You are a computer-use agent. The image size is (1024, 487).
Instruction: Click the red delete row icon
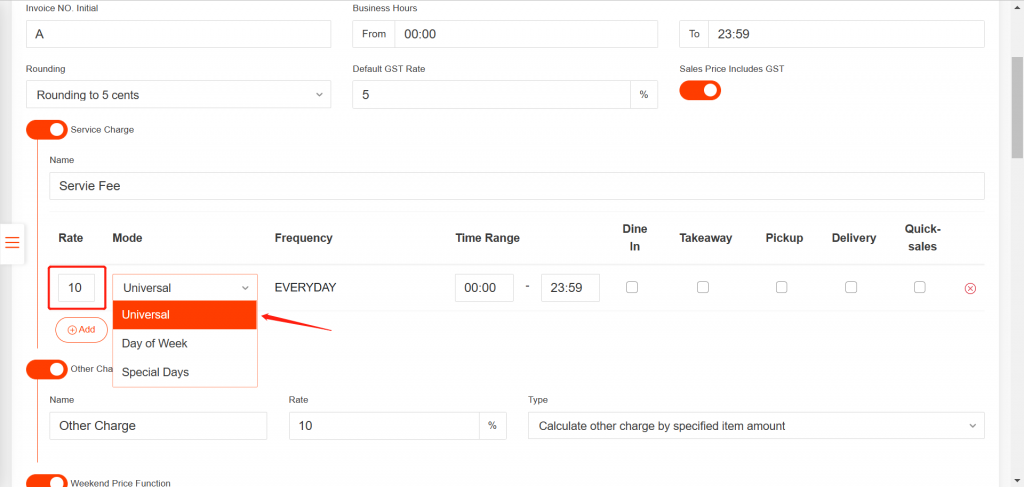point(969,288)
